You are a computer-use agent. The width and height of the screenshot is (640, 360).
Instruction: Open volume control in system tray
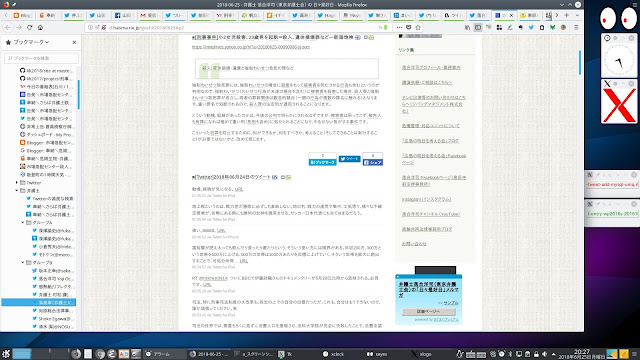pyautogui.click(x=544, y=354)
